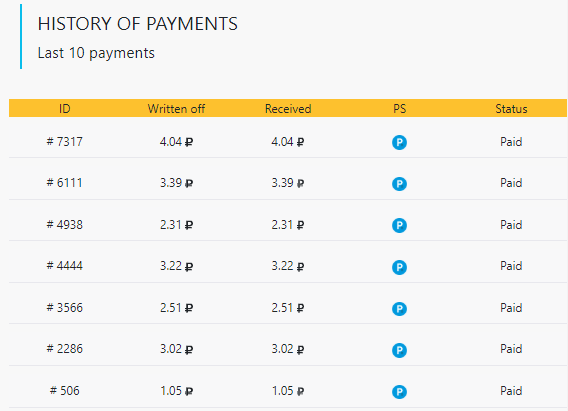Click the Payeer icon for payment 6111
568x411 pixels.
(x=399, y=184)
